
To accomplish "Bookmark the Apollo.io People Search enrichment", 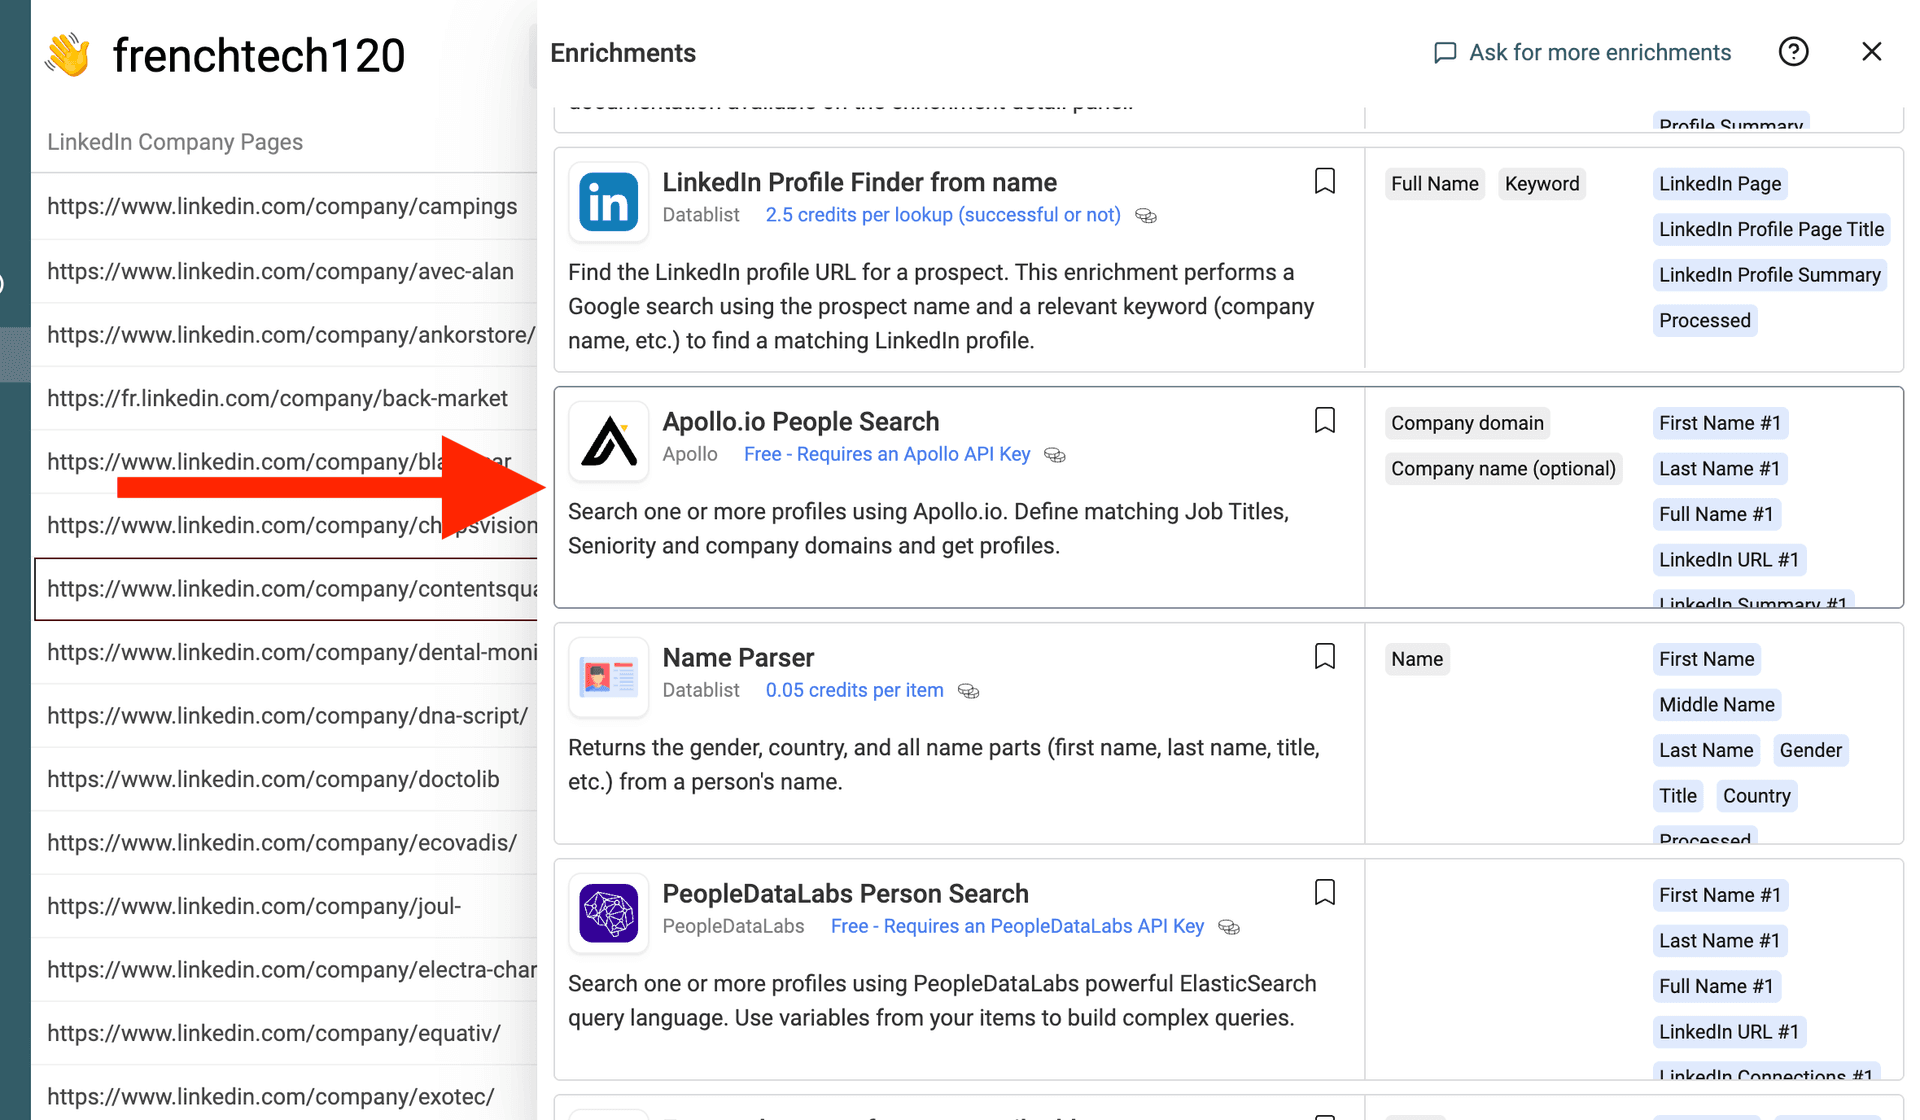I will 1324,420.
